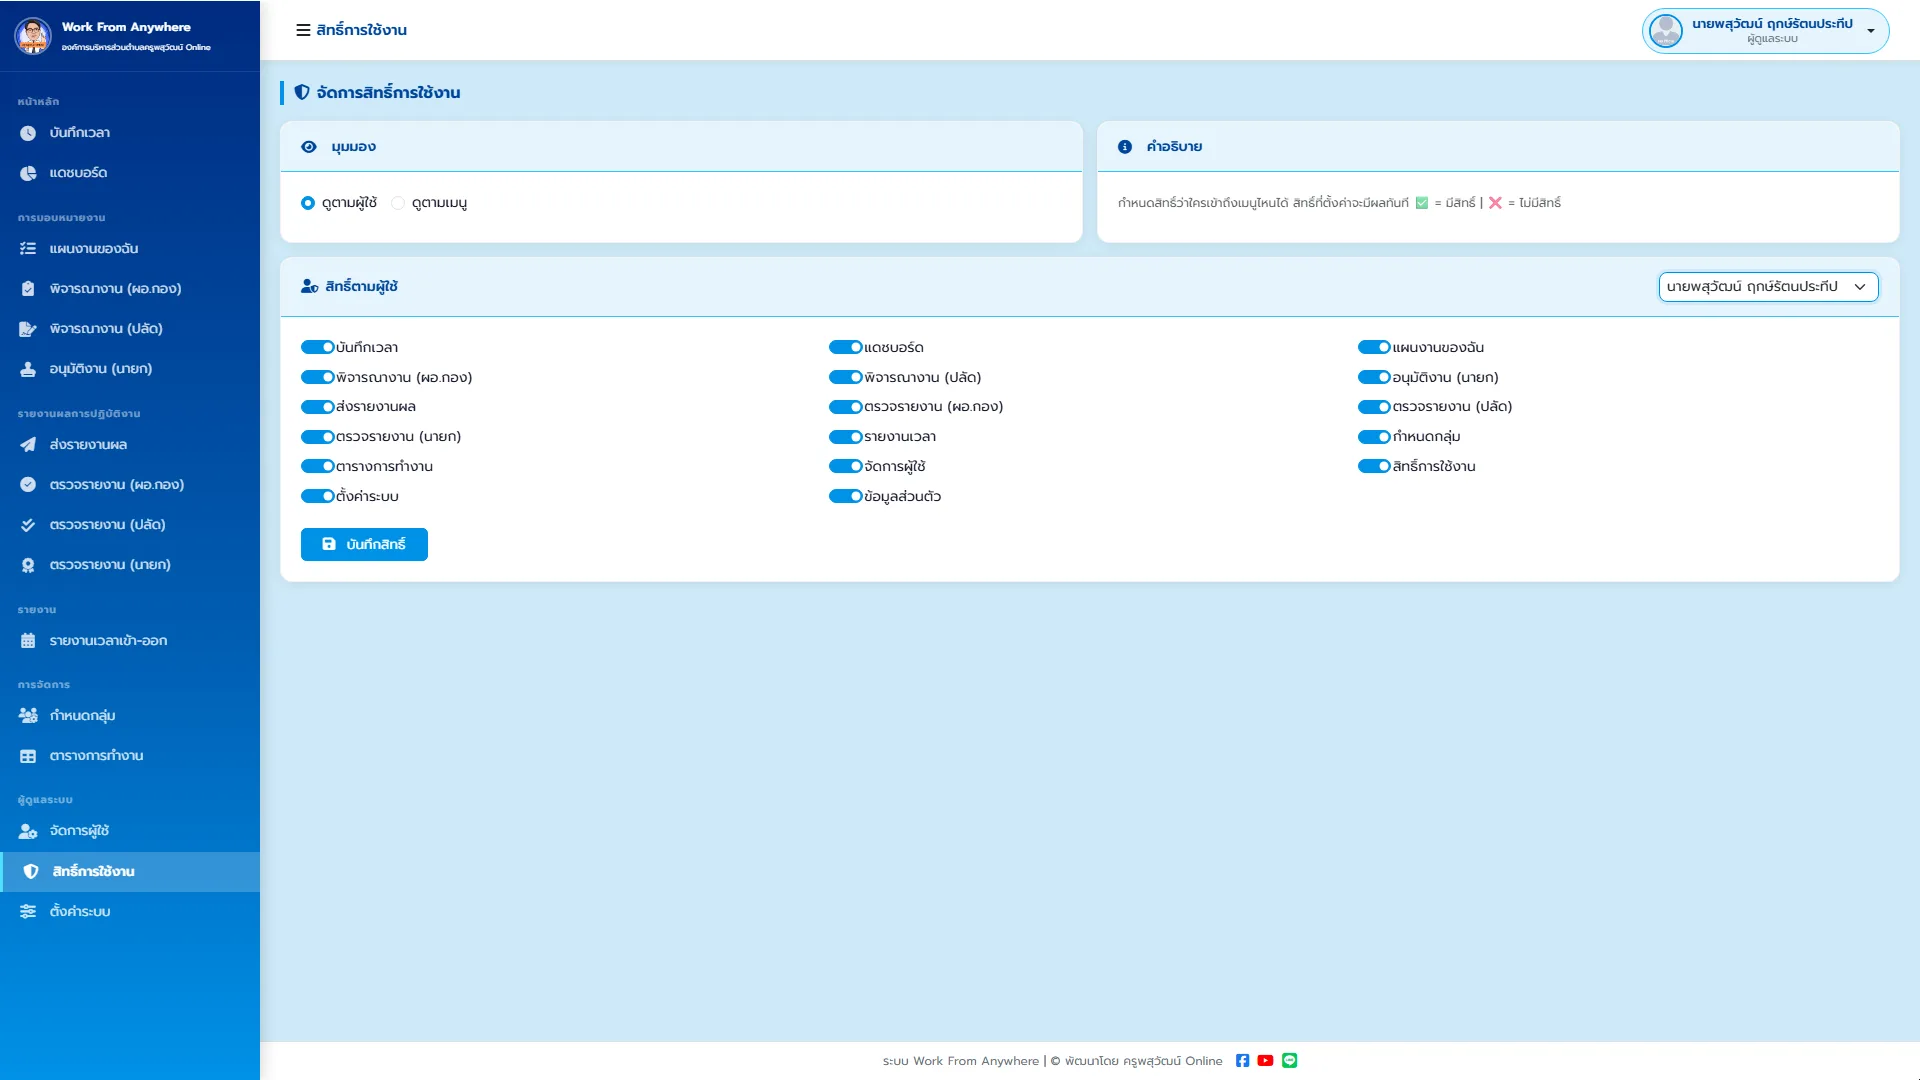Viewport: 1920px width, 1080px height.
Task: Click the pie chart icon beside แดชบอร์ด
Action: [28, 173]
